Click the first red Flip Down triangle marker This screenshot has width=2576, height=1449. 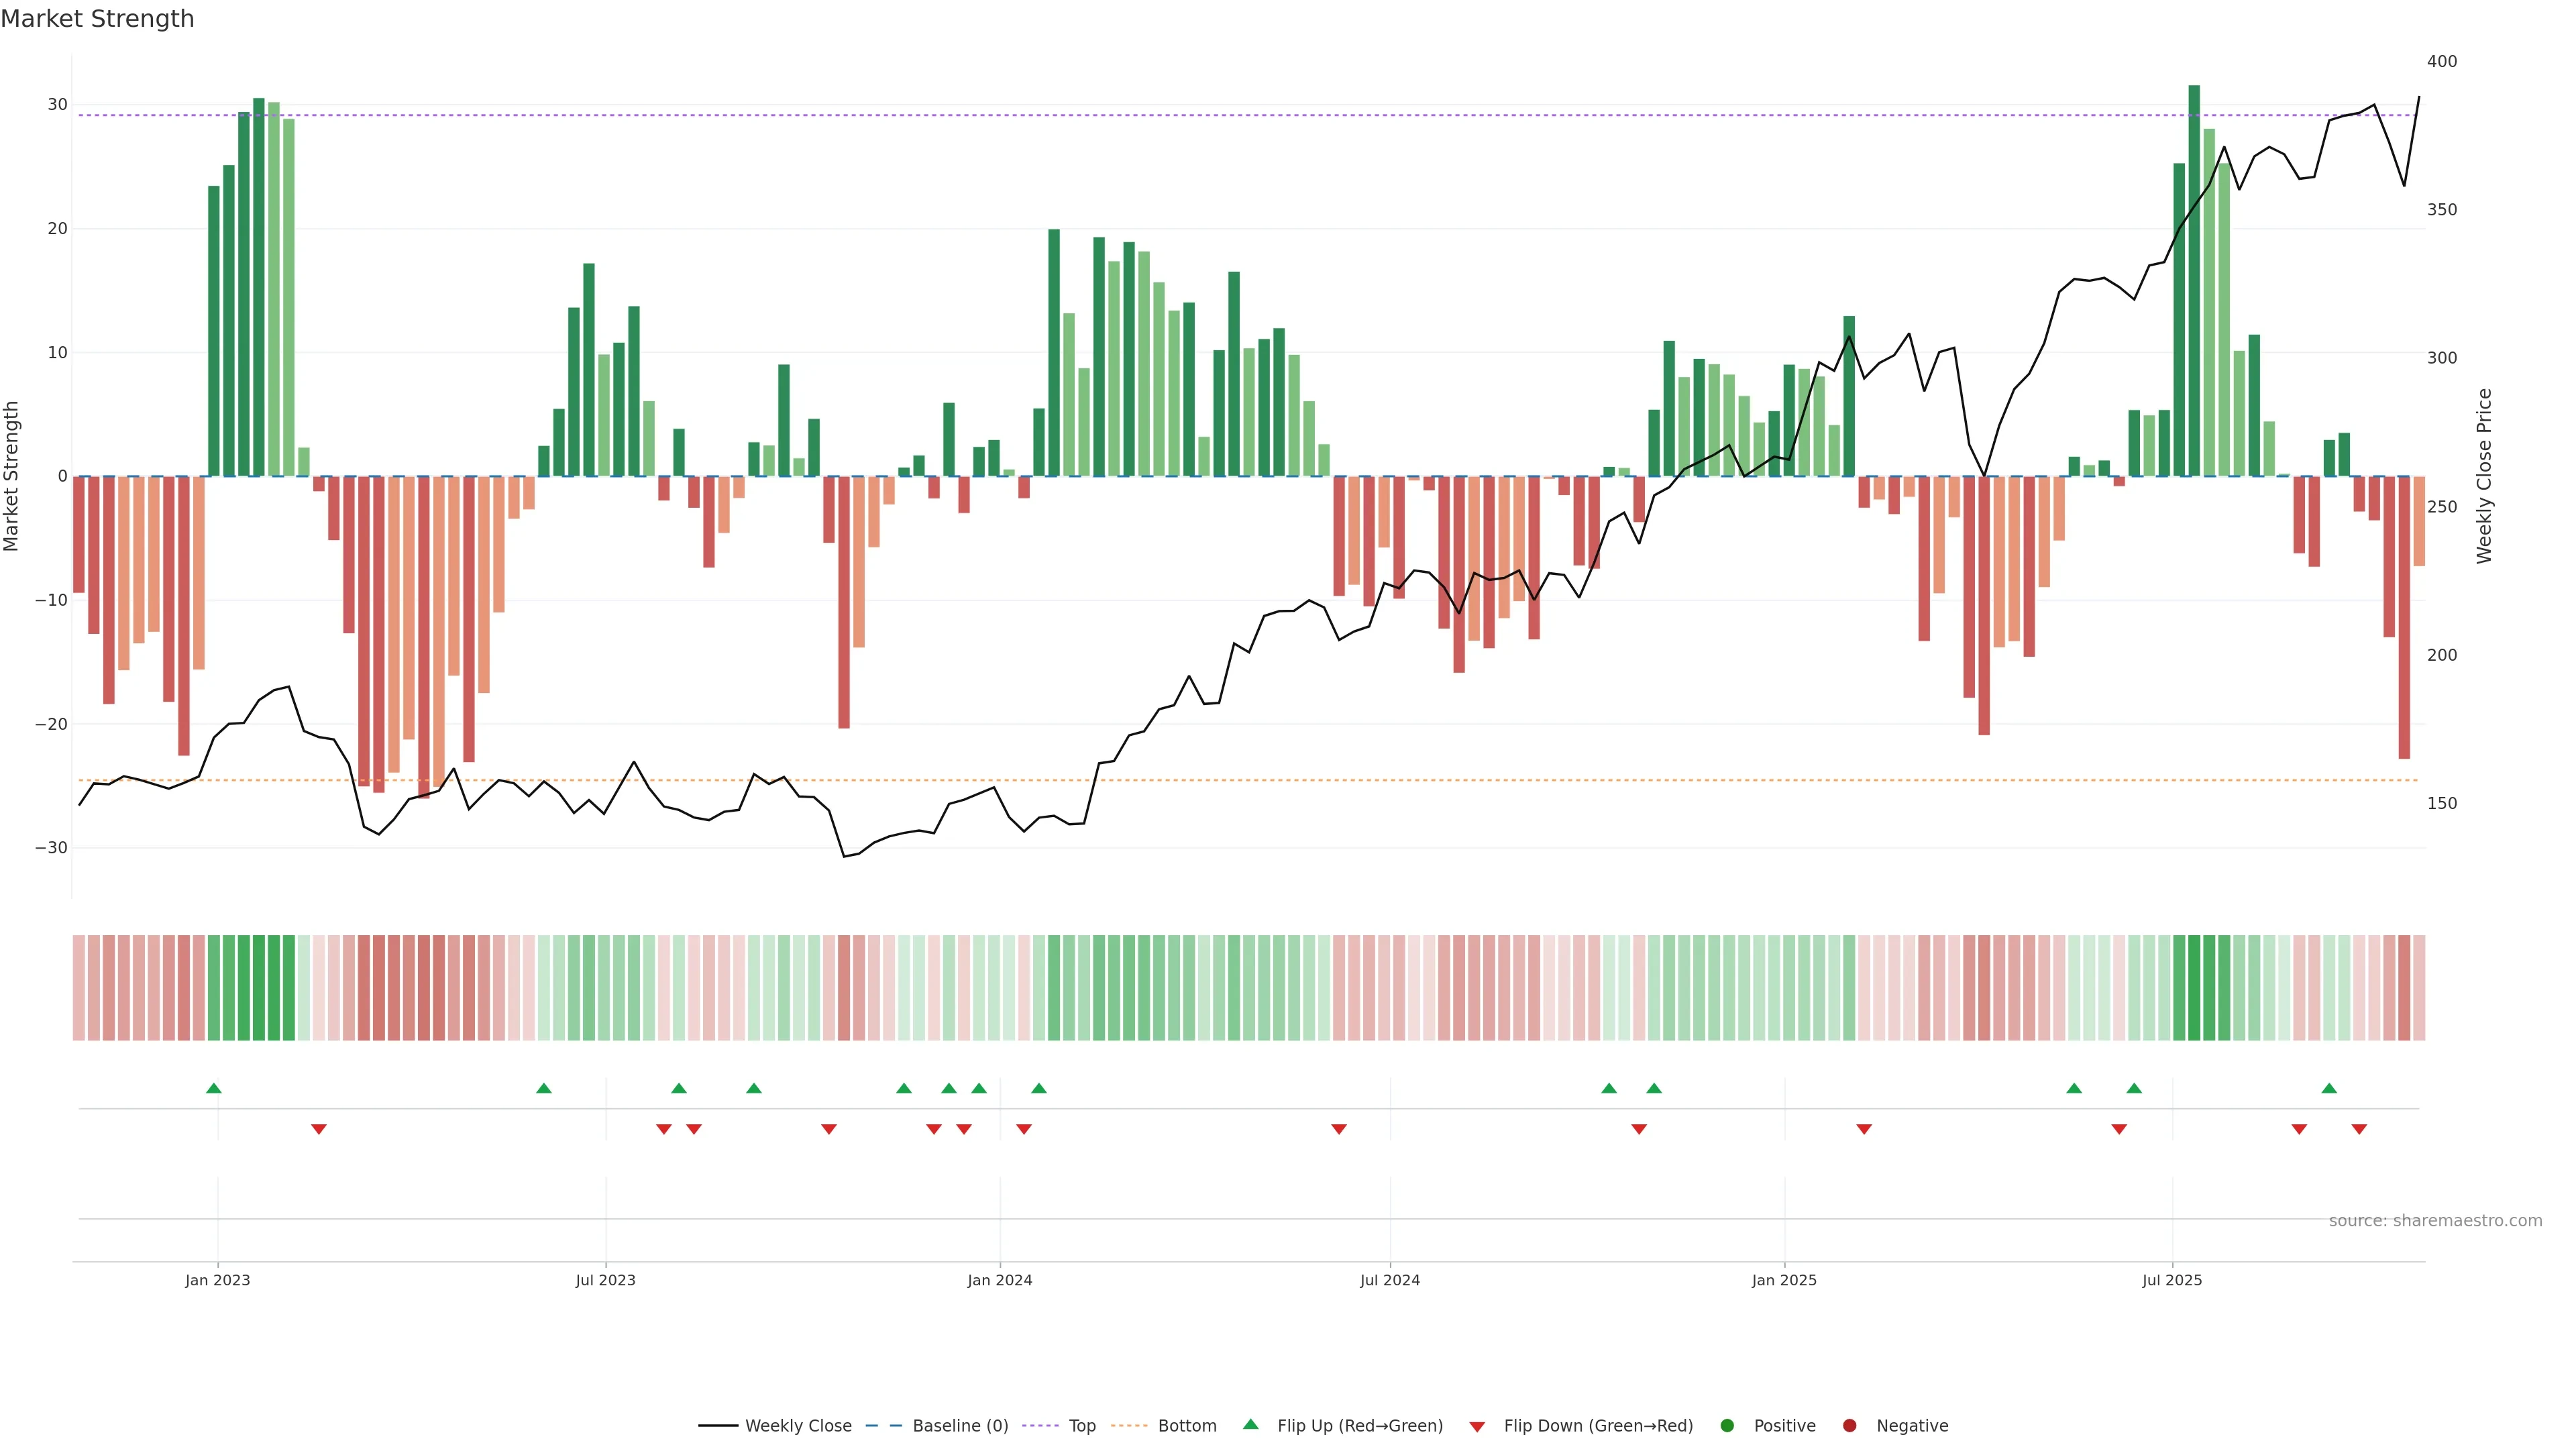pos(318,1129)
